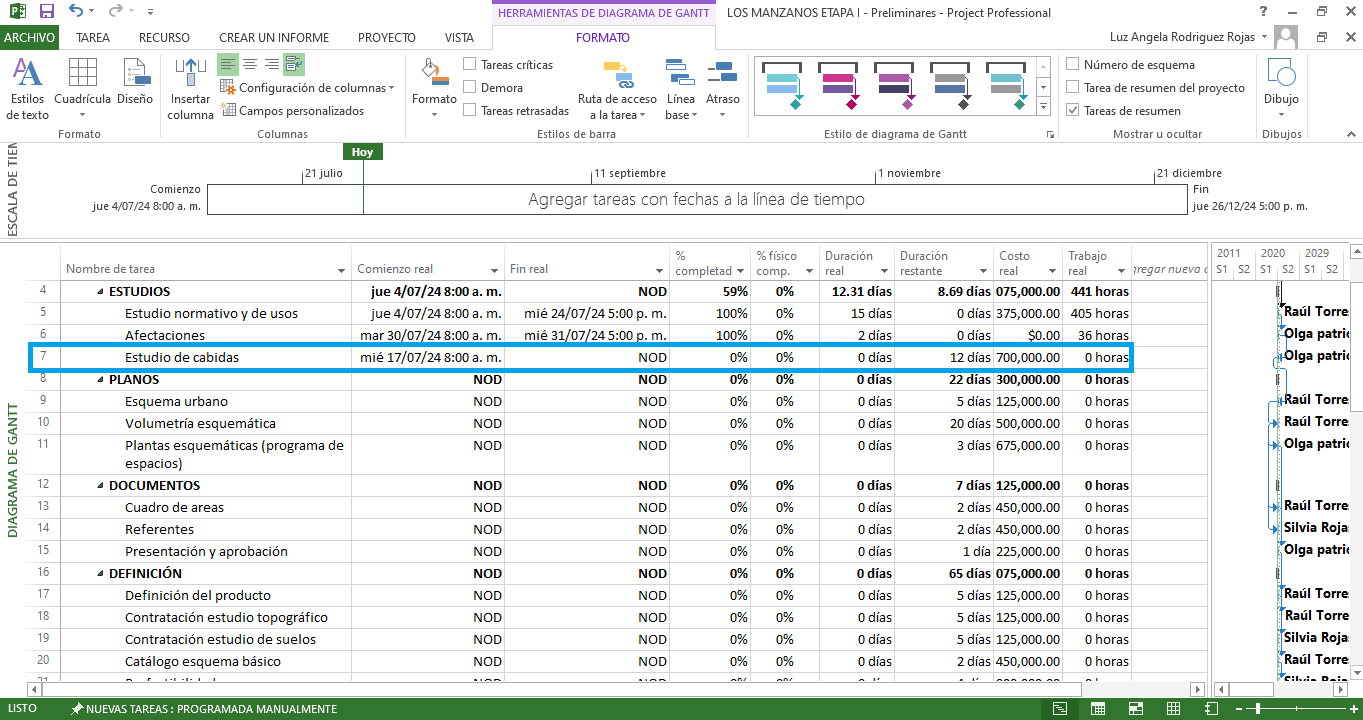This screenshot has width=1363, height=720.
Task: Switch to Team Planner view in status bar
Action: point(1136,709)
